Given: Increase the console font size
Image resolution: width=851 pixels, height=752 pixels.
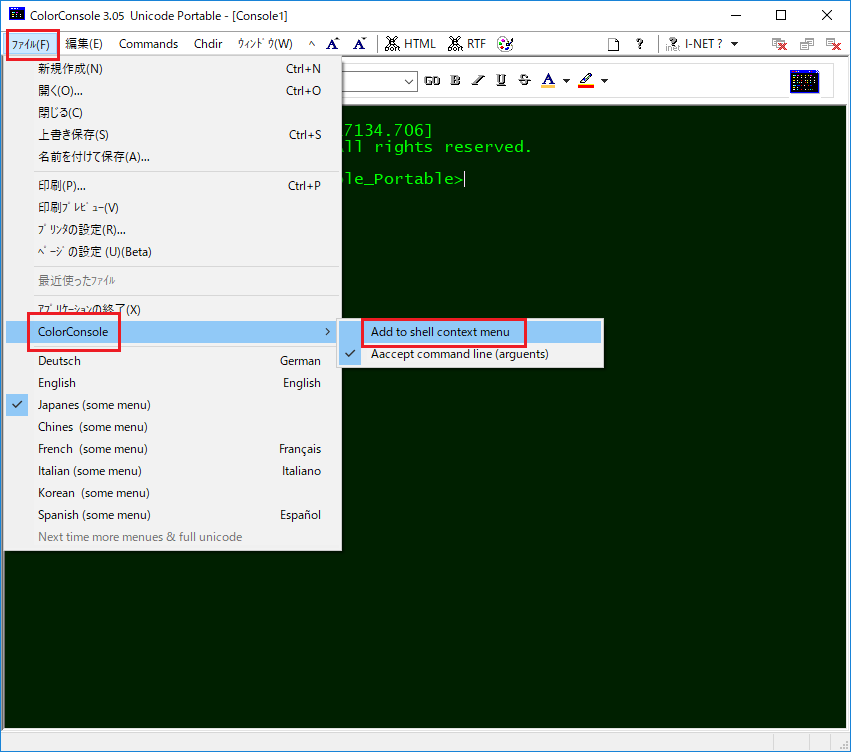Looking at the screenshot, I should click(333, 44).
